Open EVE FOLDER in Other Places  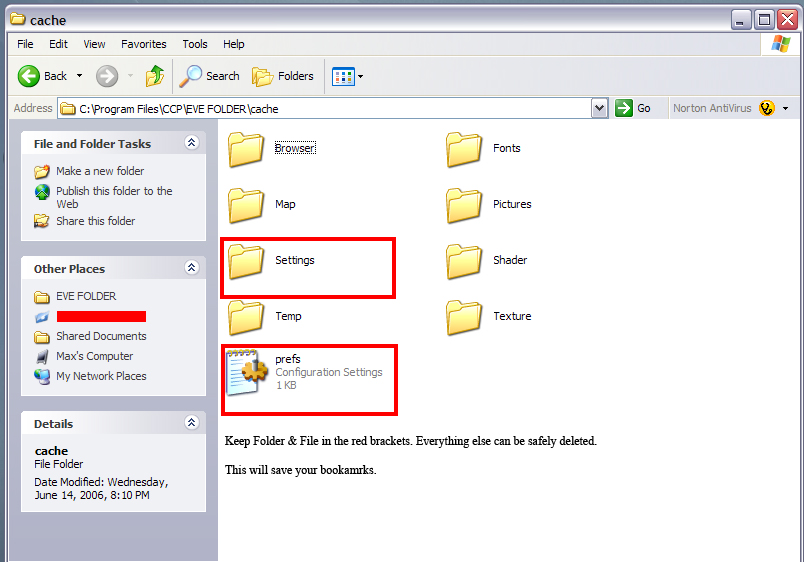coord(86,296)
